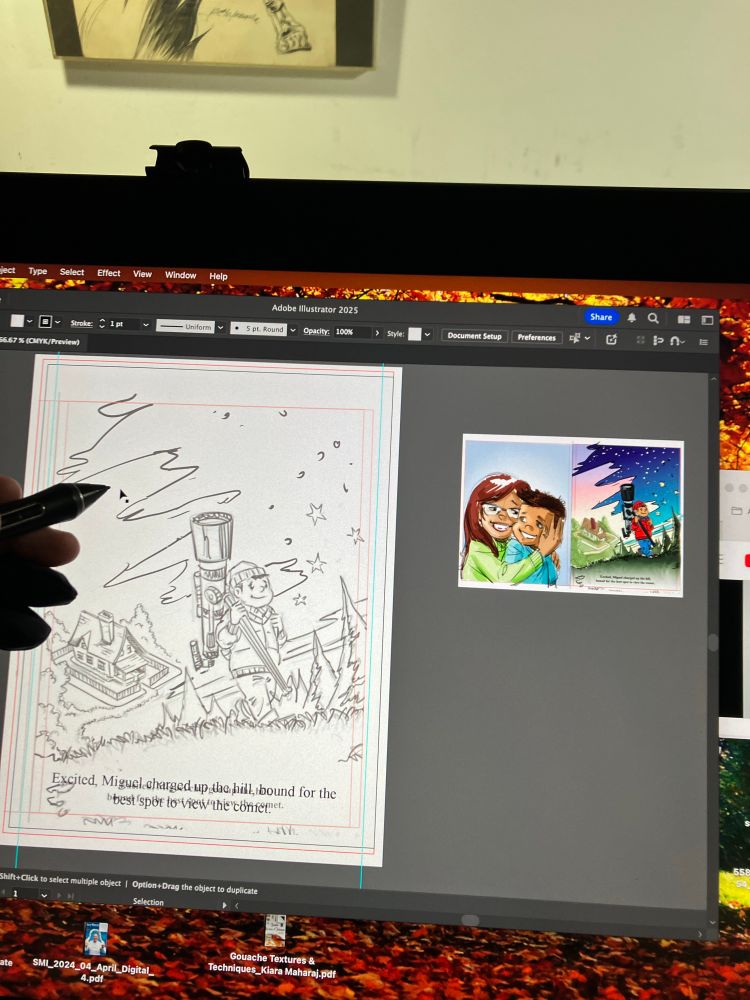Click the Stroke panel label link

coord(82,323)
